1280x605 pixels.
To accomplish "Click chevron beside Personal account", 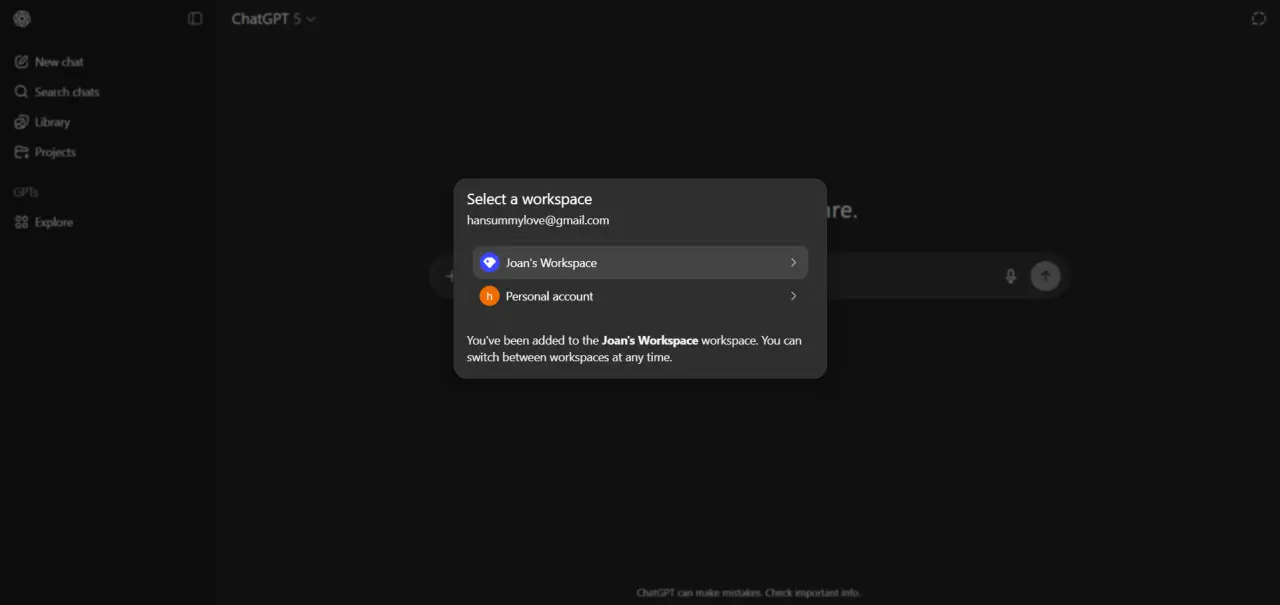I will pos(793,296).
